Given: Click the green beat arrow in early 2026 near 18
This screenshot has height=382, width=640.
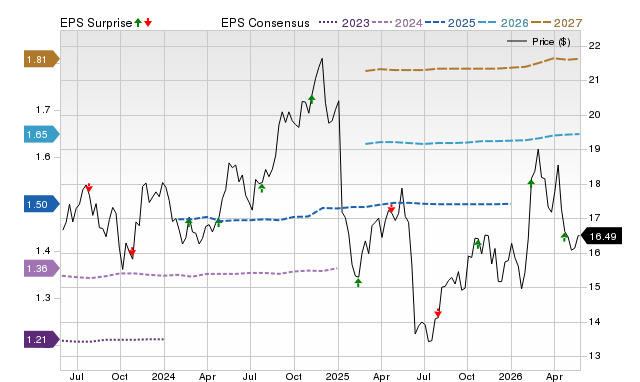Looking at the screenshot, I should click(531, 183).
